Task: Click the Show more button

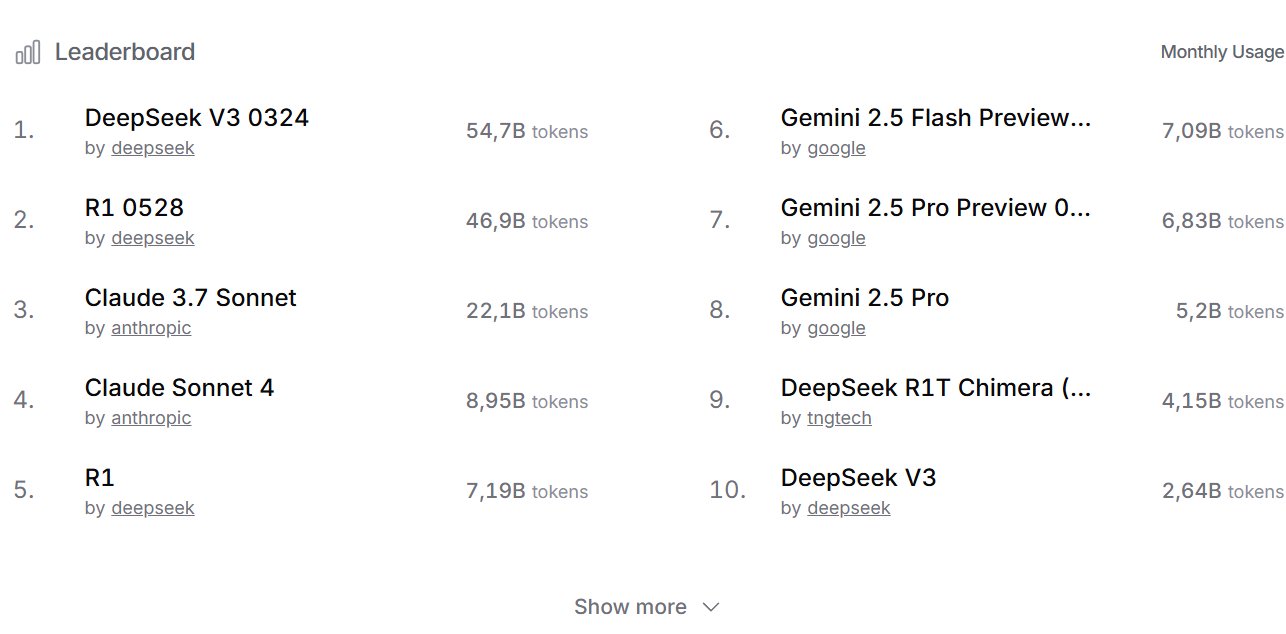Action: pyautogui.click(x=630, y=607)
